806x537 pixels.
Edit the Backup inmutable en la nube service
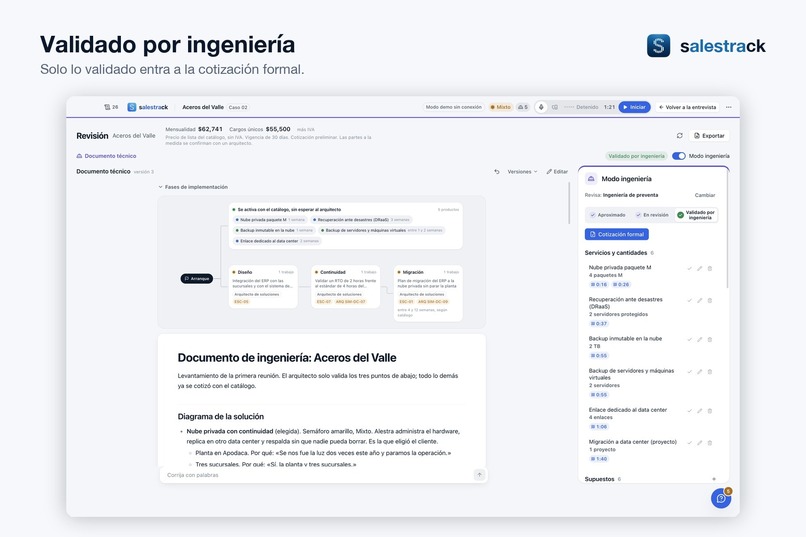tap(700, 340)
